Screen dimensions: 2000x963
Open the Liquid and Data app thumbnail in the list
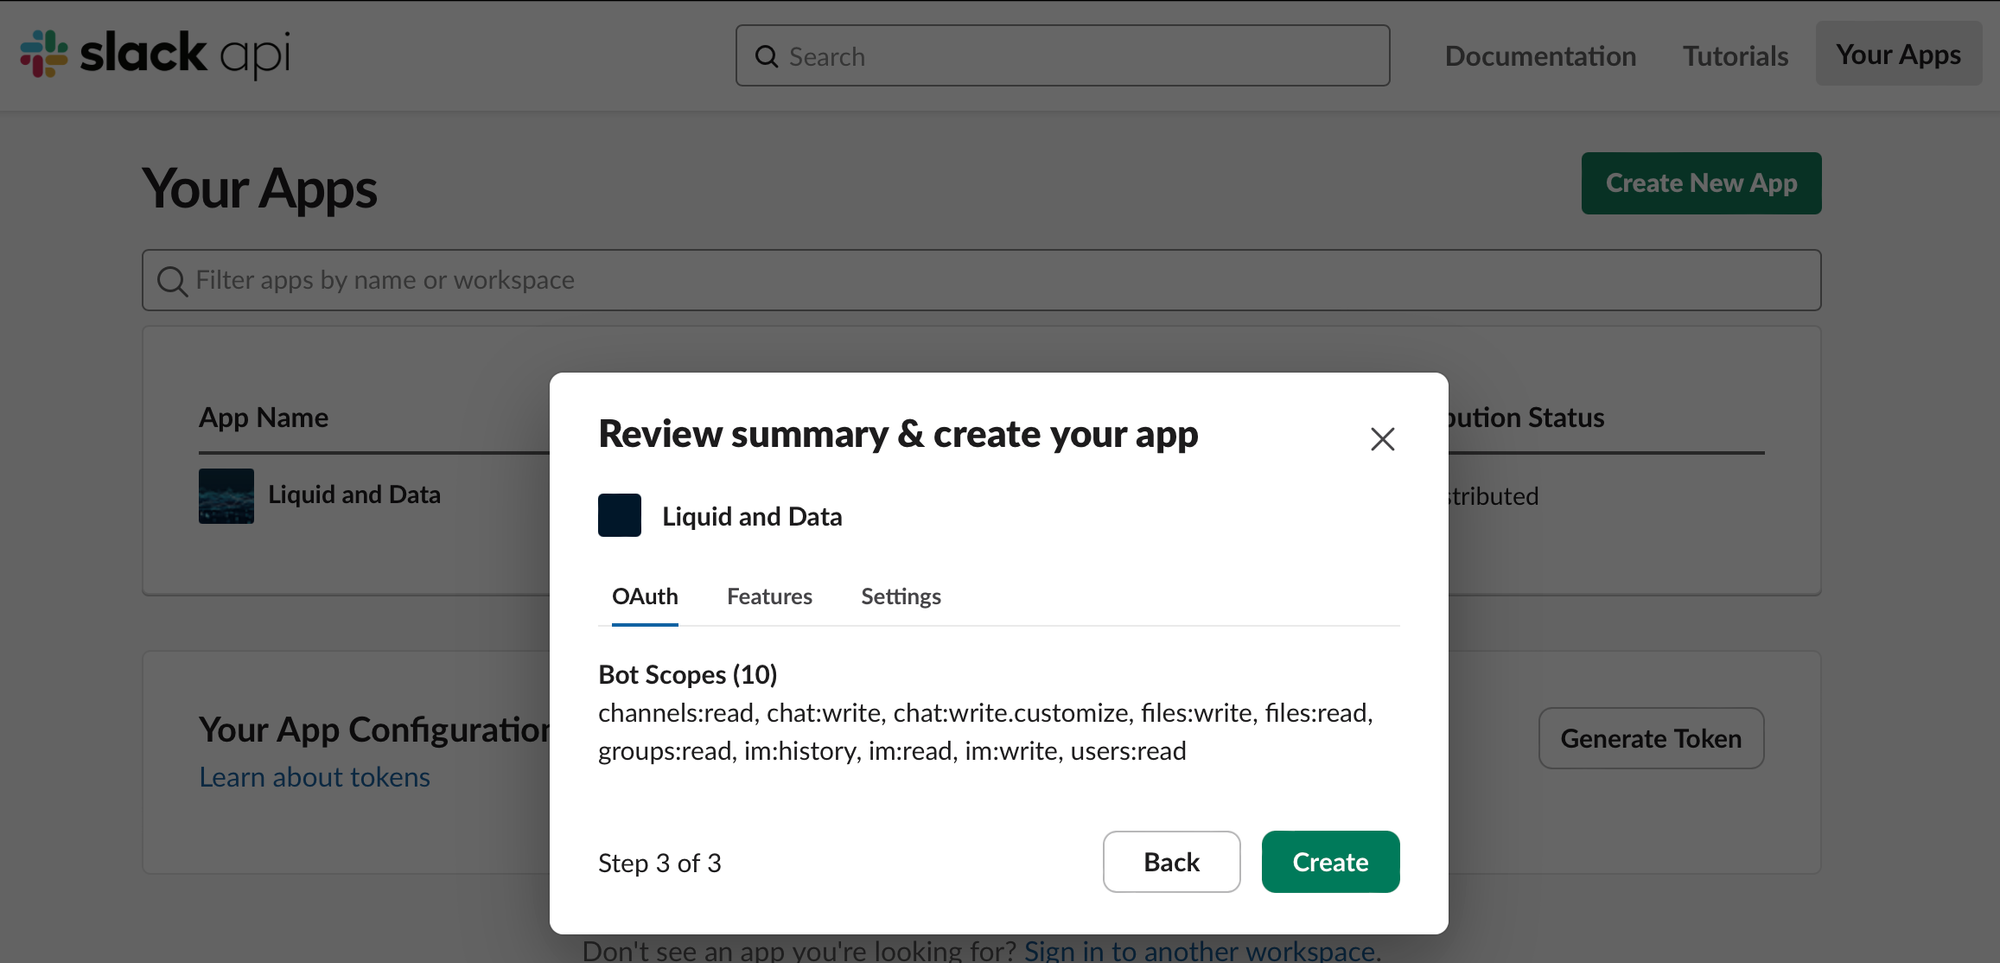coord(226,496)
